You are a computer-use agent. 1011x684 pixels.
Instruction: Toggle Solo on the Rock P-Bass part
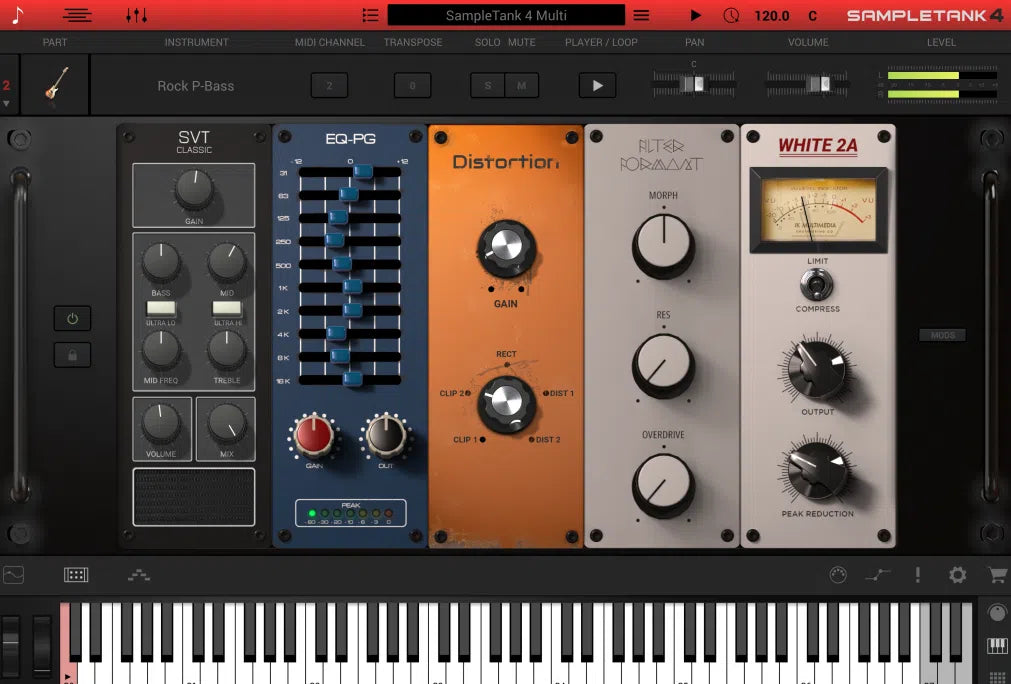[487, 86]
